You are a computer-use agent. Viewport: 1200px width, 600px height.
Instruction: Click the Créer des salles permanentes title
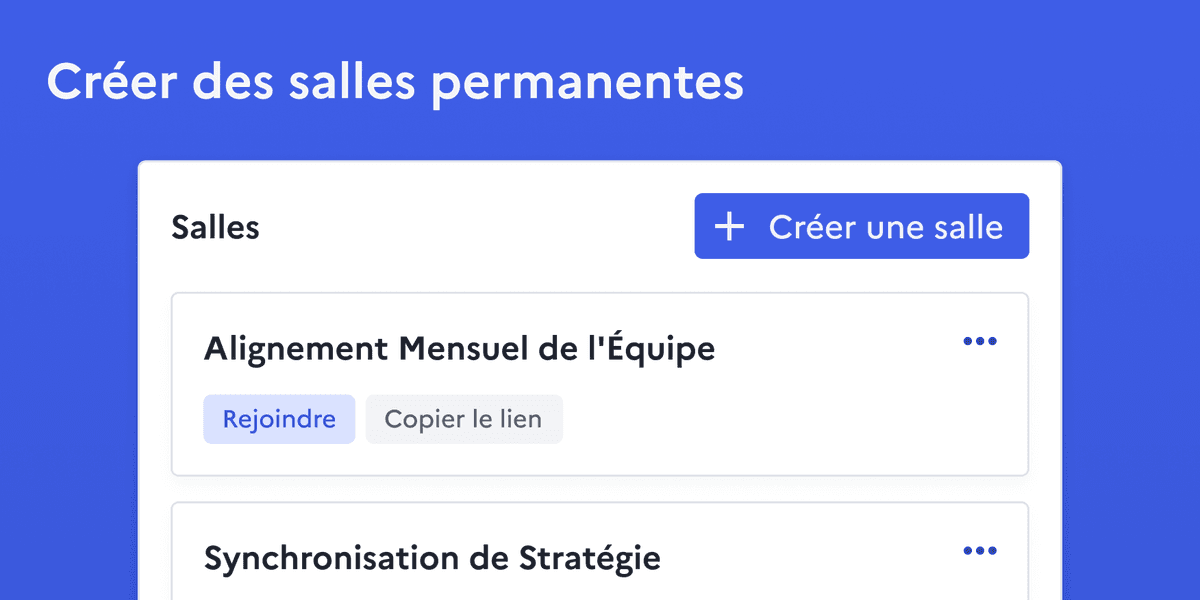[x=395, y=82]
